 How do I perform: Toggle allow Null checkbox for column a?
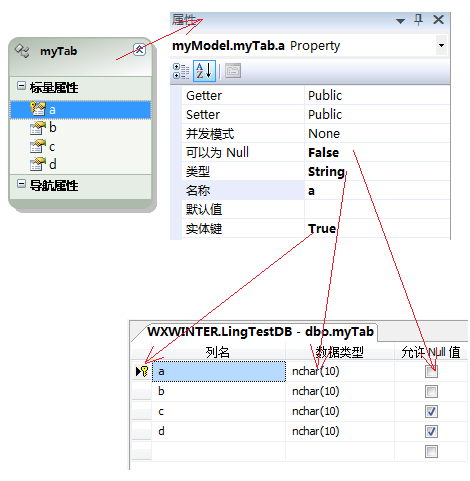(x=431, y=372)
